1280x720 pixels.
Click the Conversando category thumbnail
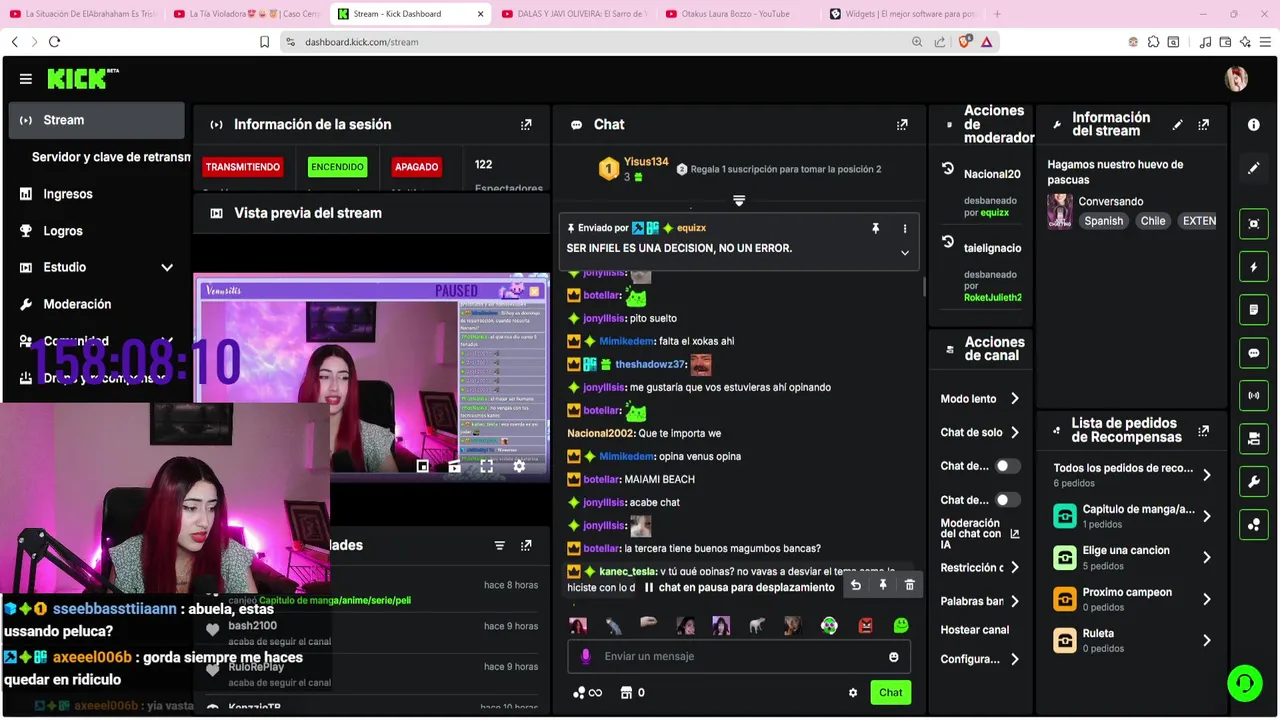coord(1060,211)
